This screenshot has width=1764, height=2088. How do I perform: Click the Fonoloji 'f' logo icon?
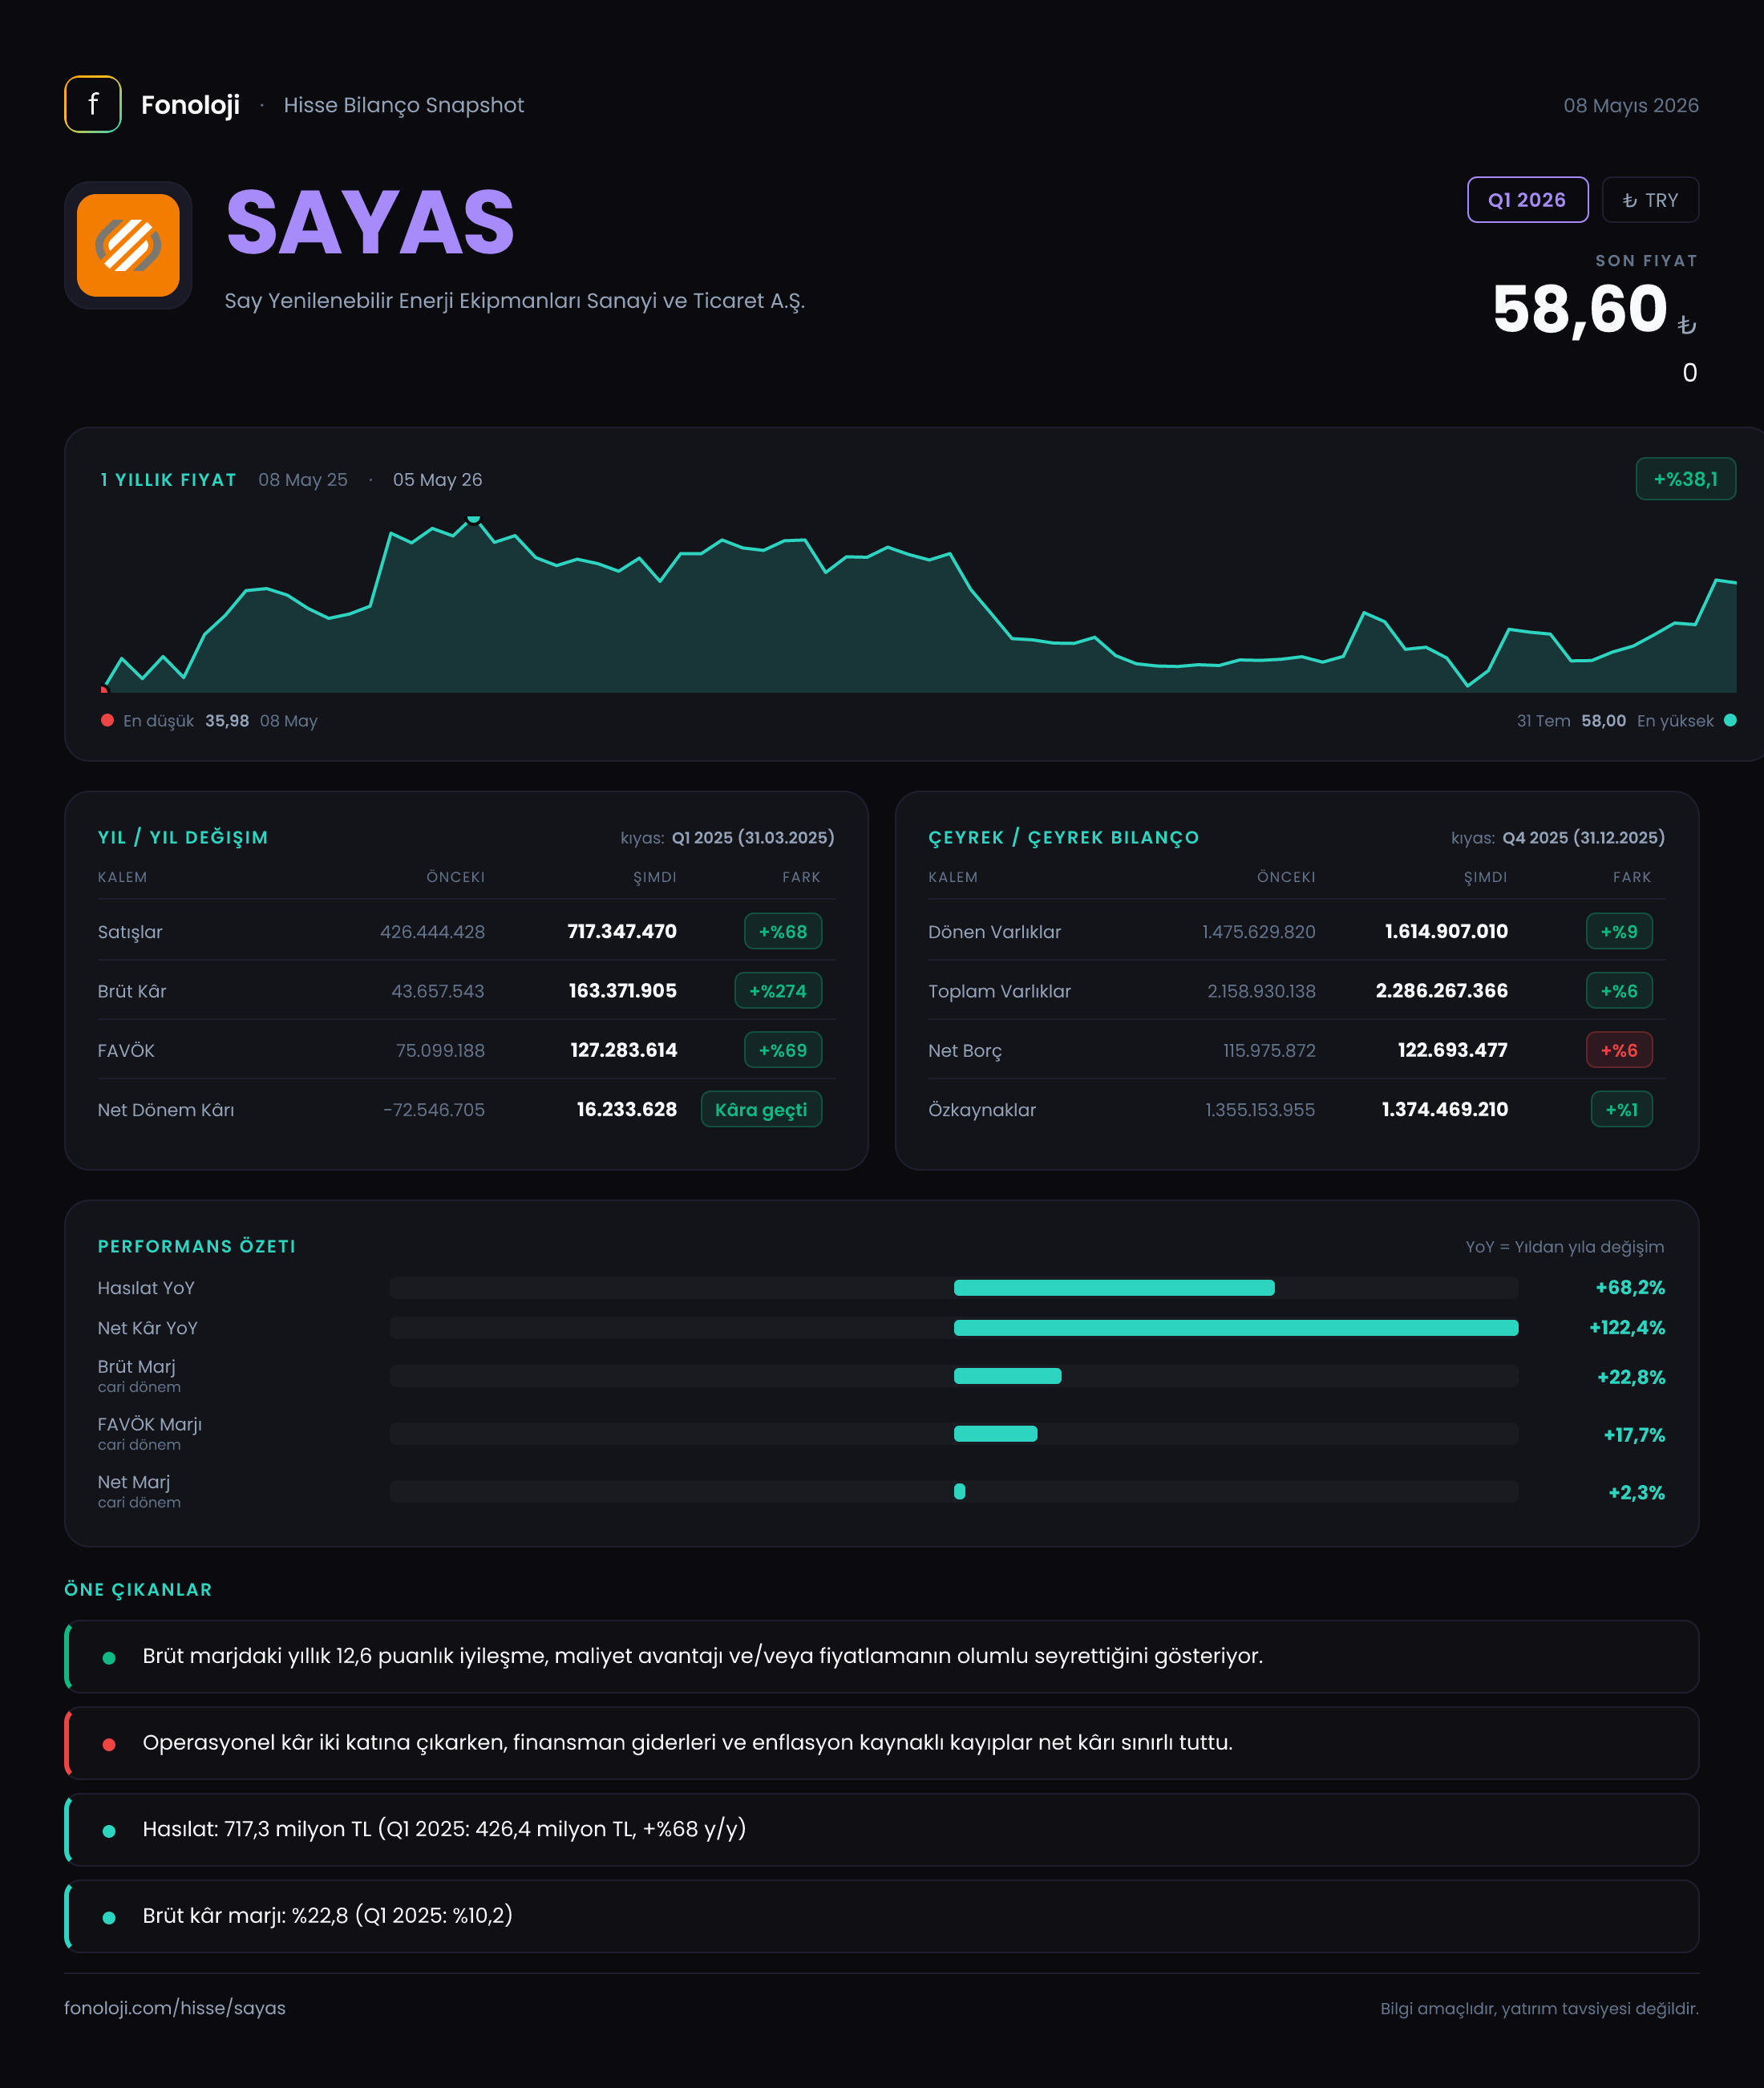tap(93, 104)
